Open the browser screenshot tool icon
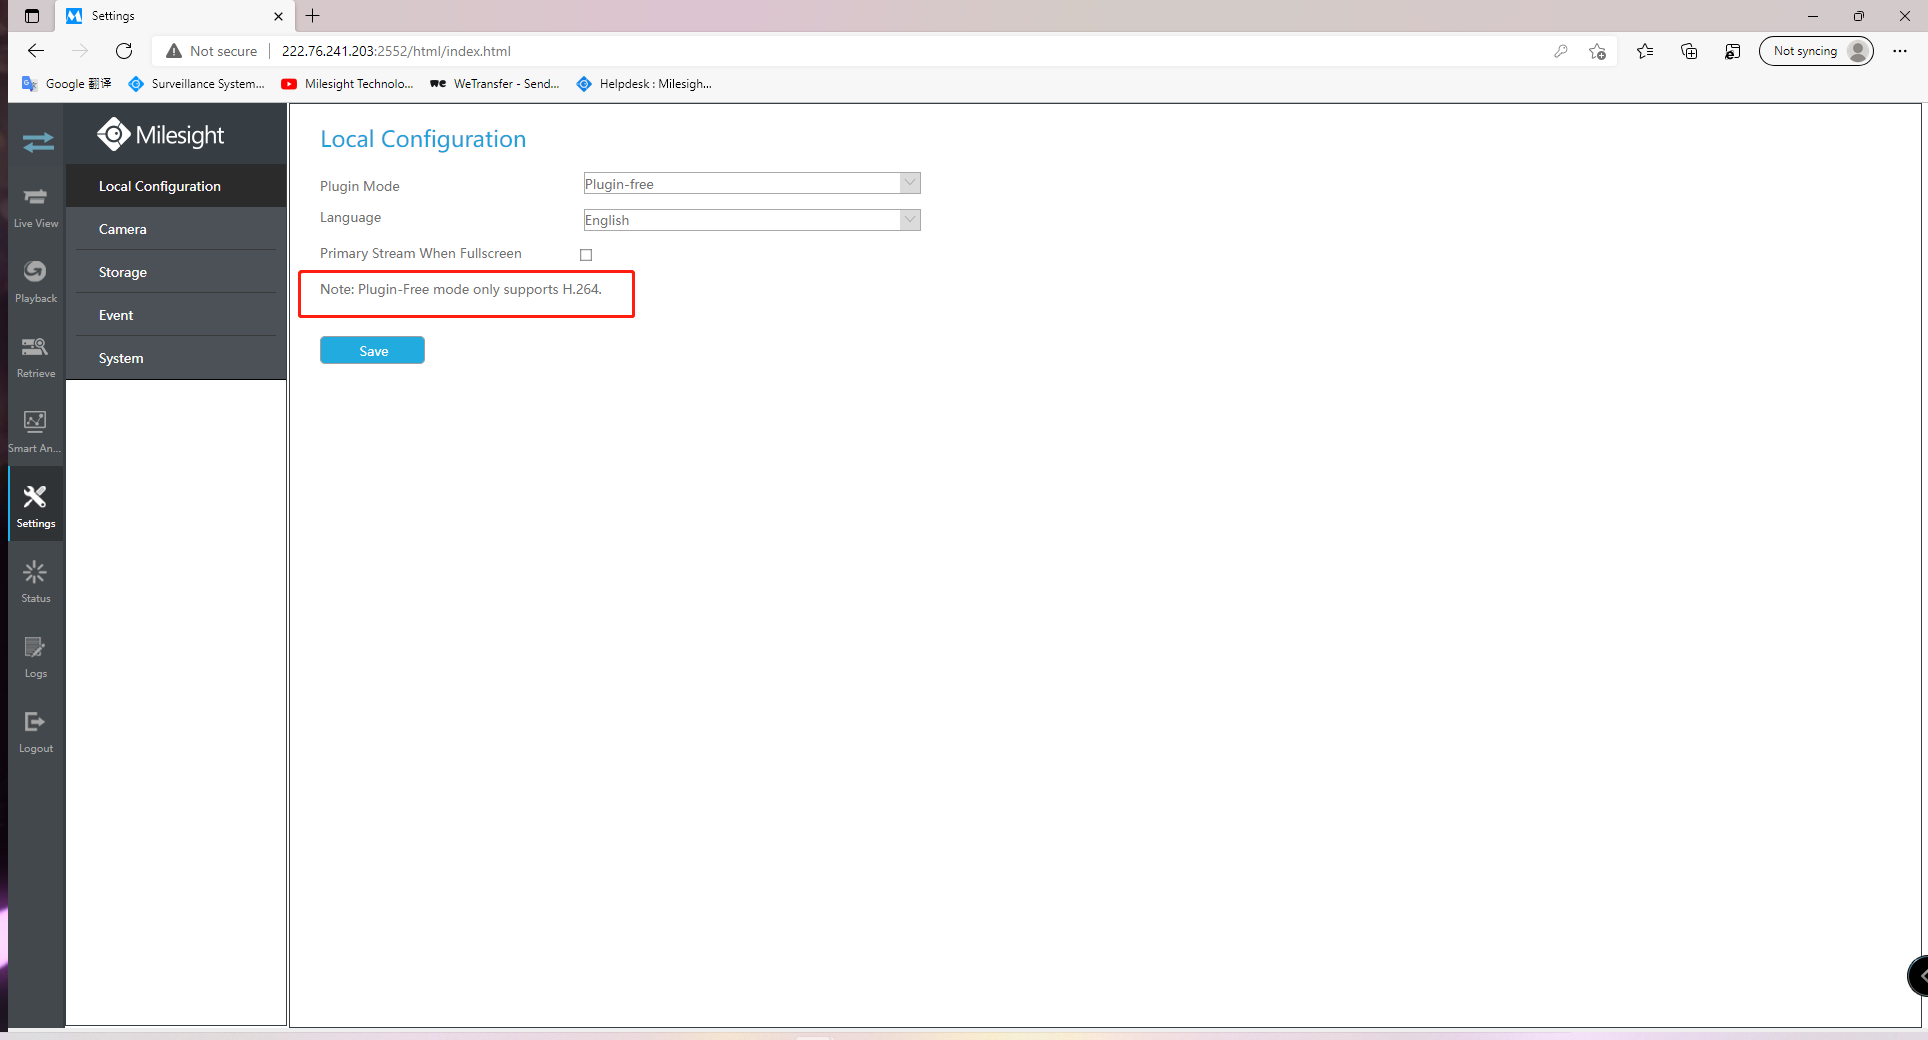 [1733, 51]
